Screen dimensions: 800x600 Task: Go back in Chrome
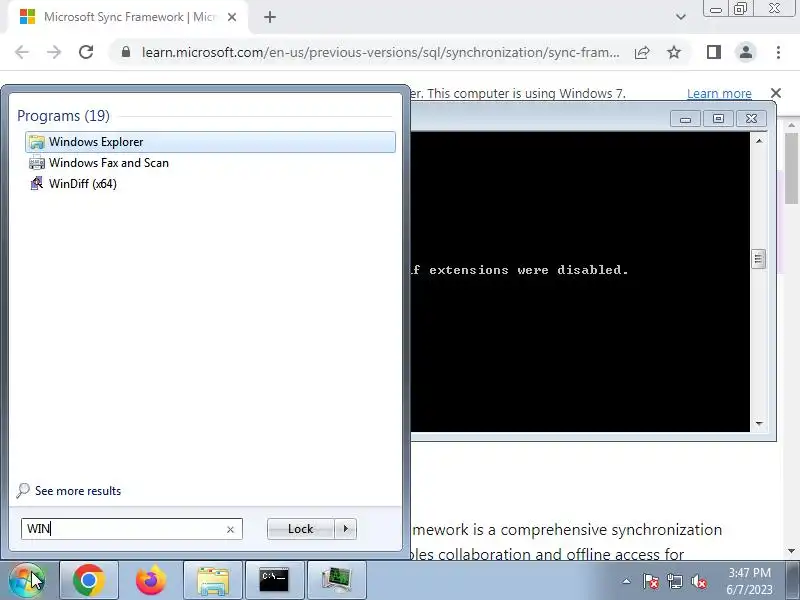[x=21, y=52]
